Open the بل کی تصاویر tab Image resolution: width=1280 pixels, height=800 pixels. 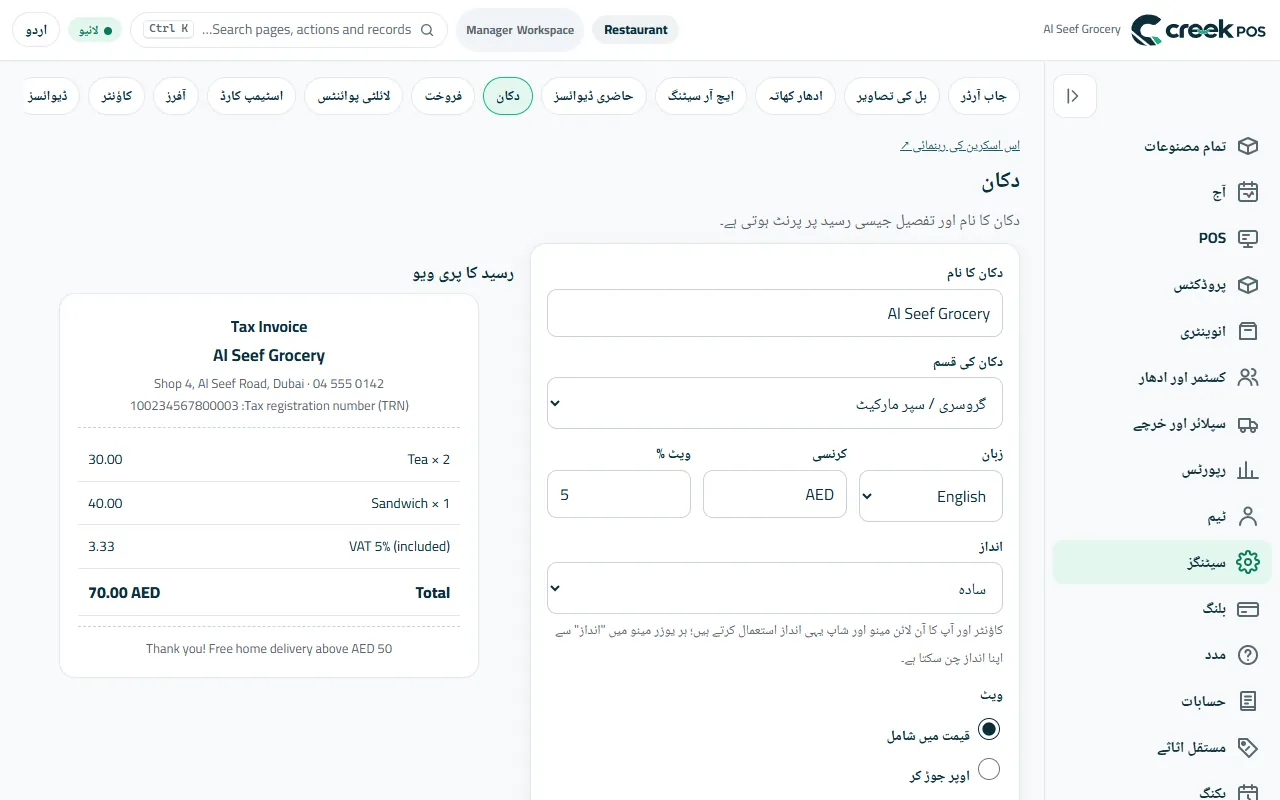coord(892,96)
